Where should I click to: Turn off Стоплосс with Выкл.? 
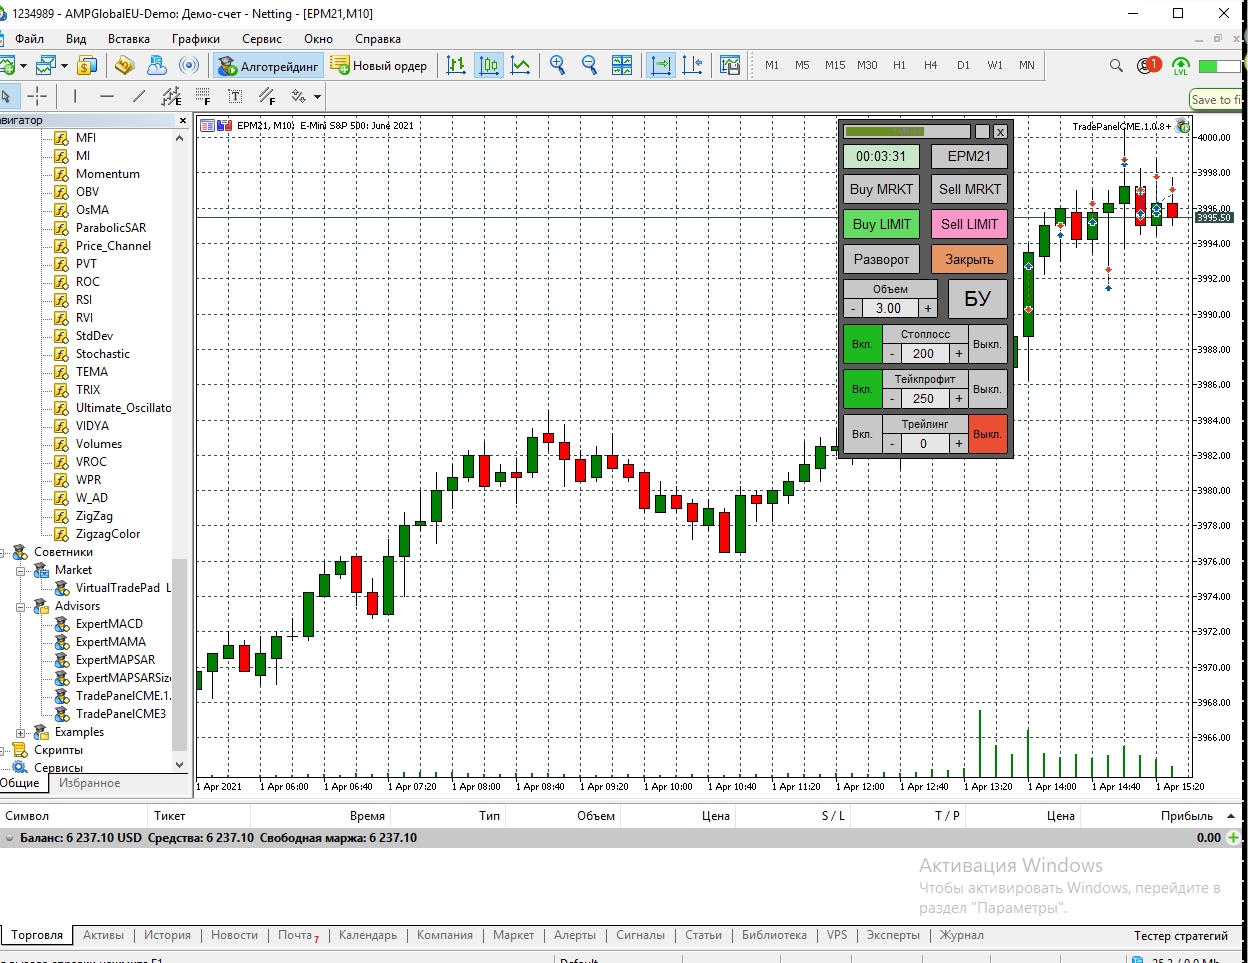pos(987,344)
